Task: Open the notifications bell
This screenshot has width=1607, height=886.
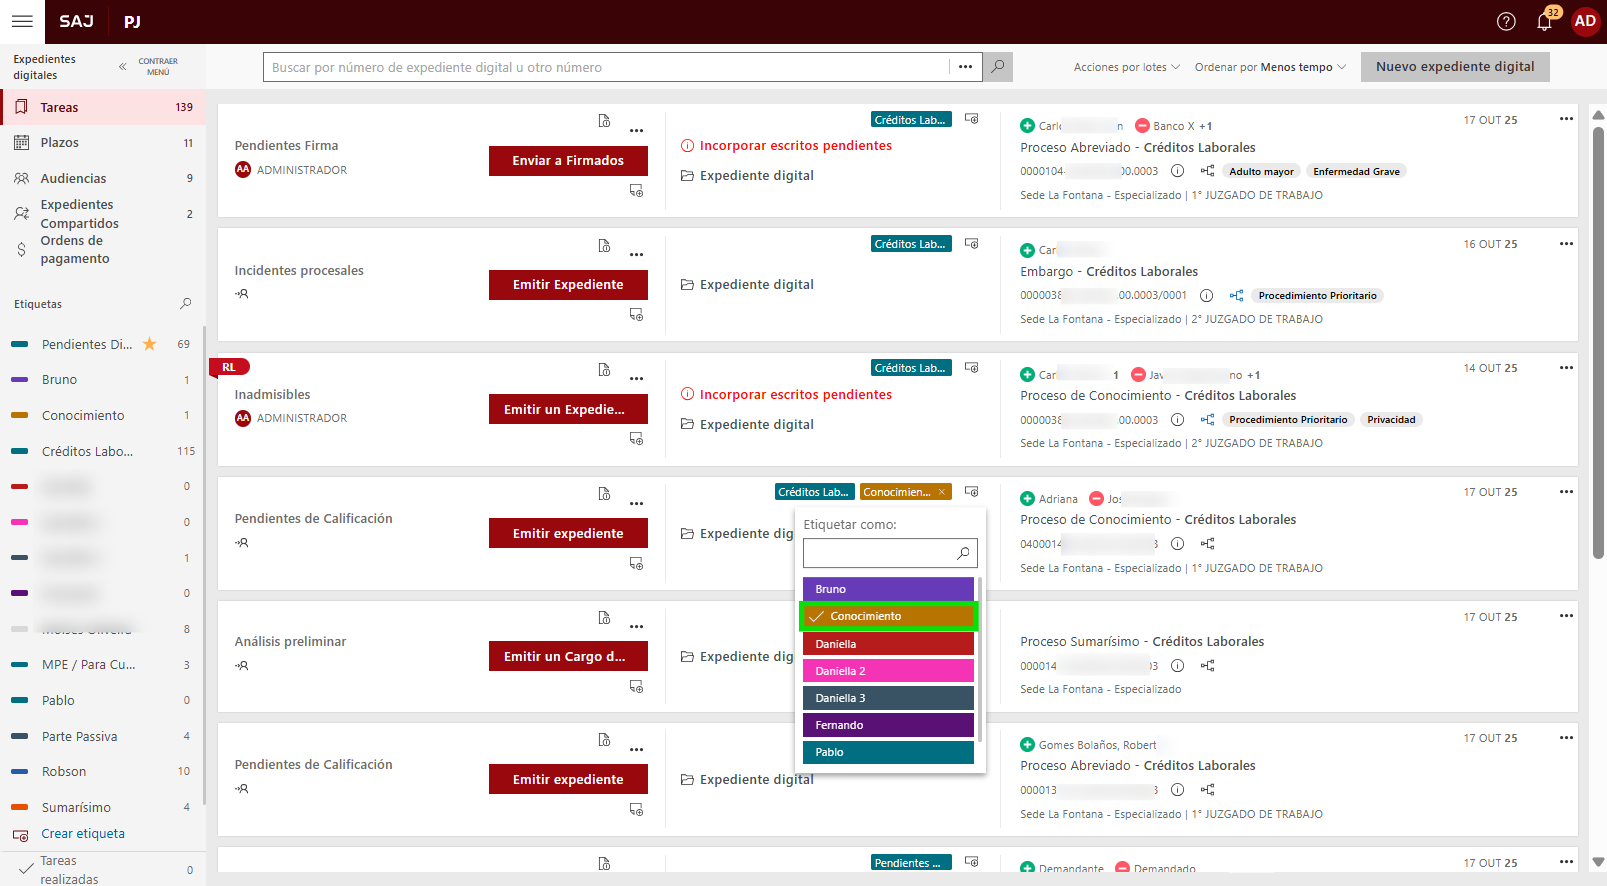Action: (x=1544, y=22)
